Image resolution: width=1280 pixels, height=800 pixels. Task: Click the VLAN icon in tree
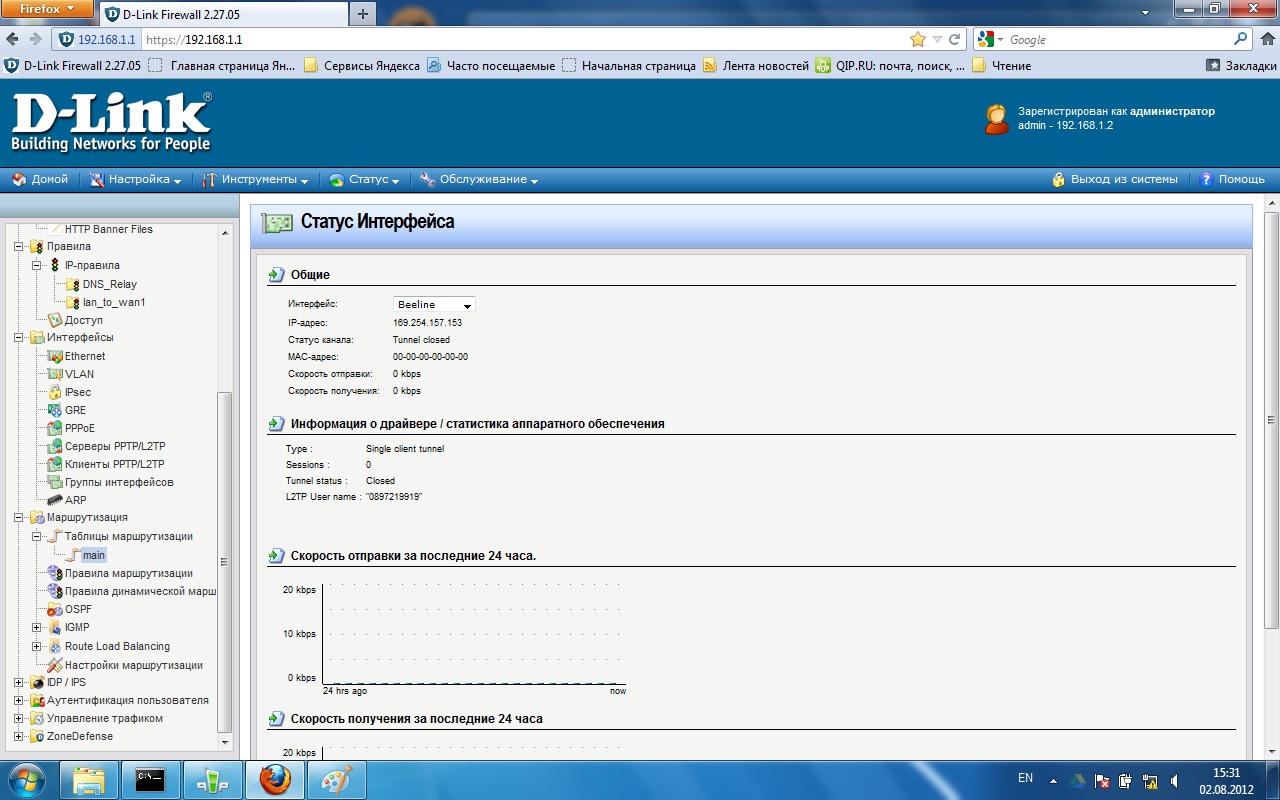click(x=55, y=374)
